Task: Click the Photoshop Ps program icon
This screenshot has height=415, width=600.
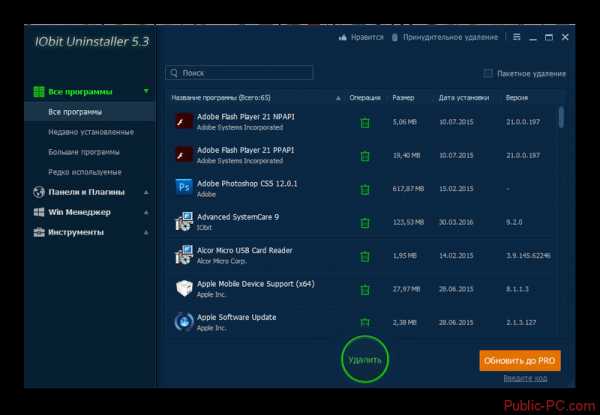Action: (184, 187)
